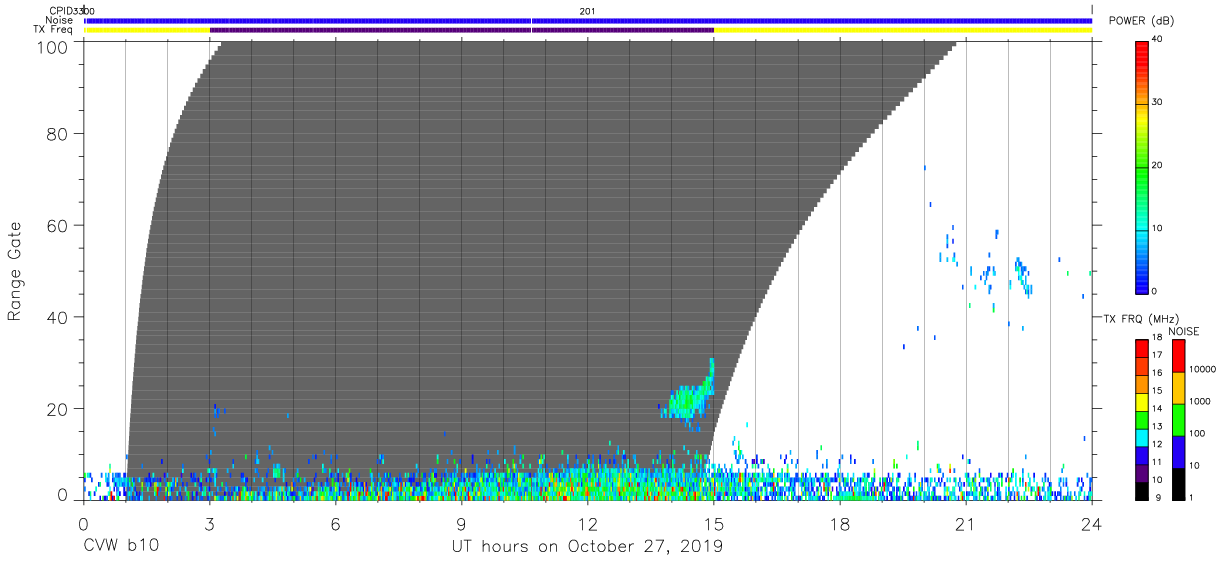Click the '14' label on TX FRQ legend
The width and height of the screenshot is (1228, 567).
point(1158,408)
